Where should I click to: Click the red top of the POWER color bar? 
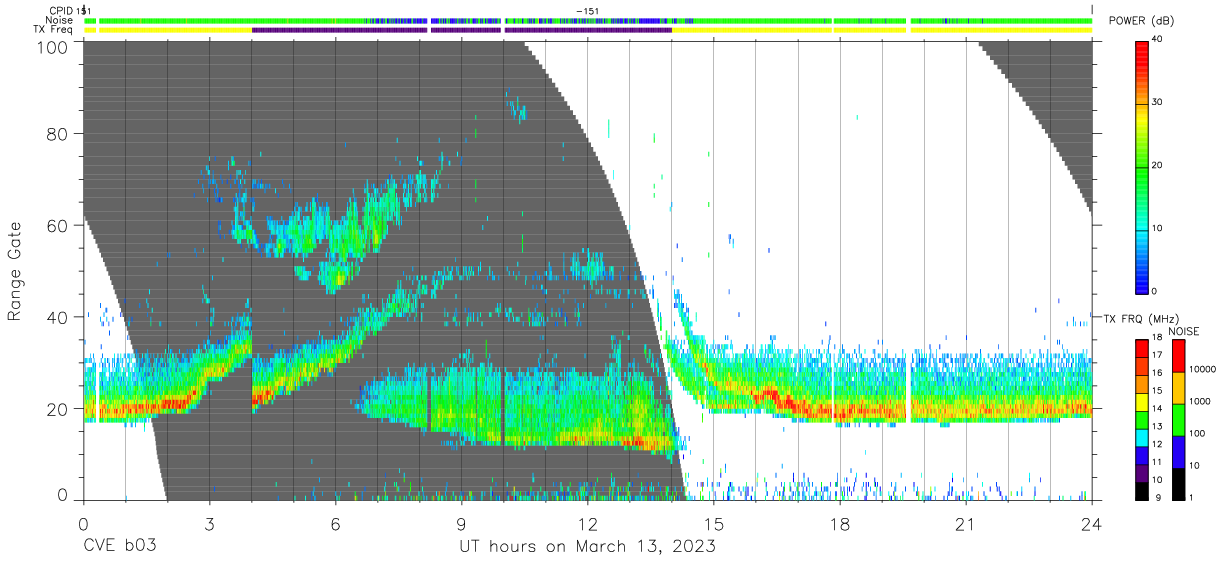[x=1143, y=50]
